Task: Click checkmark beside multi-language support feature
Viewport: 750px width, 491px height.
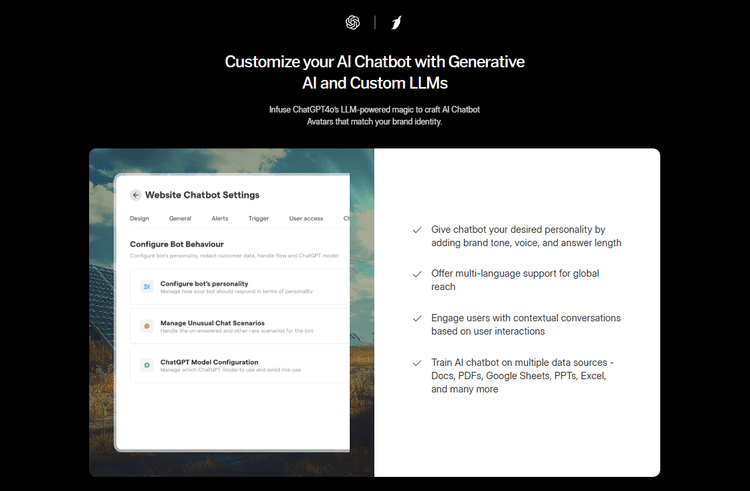Action: pos(417,273)
